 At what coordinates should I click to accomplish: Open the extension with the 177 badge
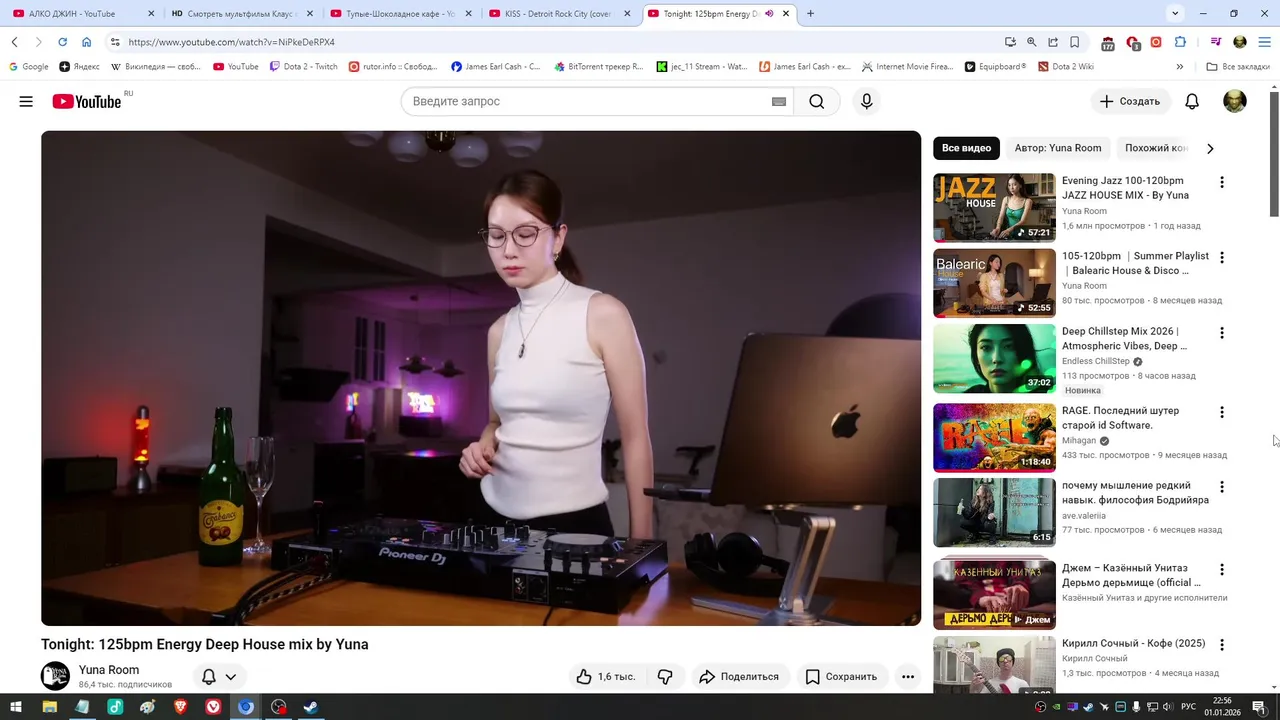(x=1108, y=43)
